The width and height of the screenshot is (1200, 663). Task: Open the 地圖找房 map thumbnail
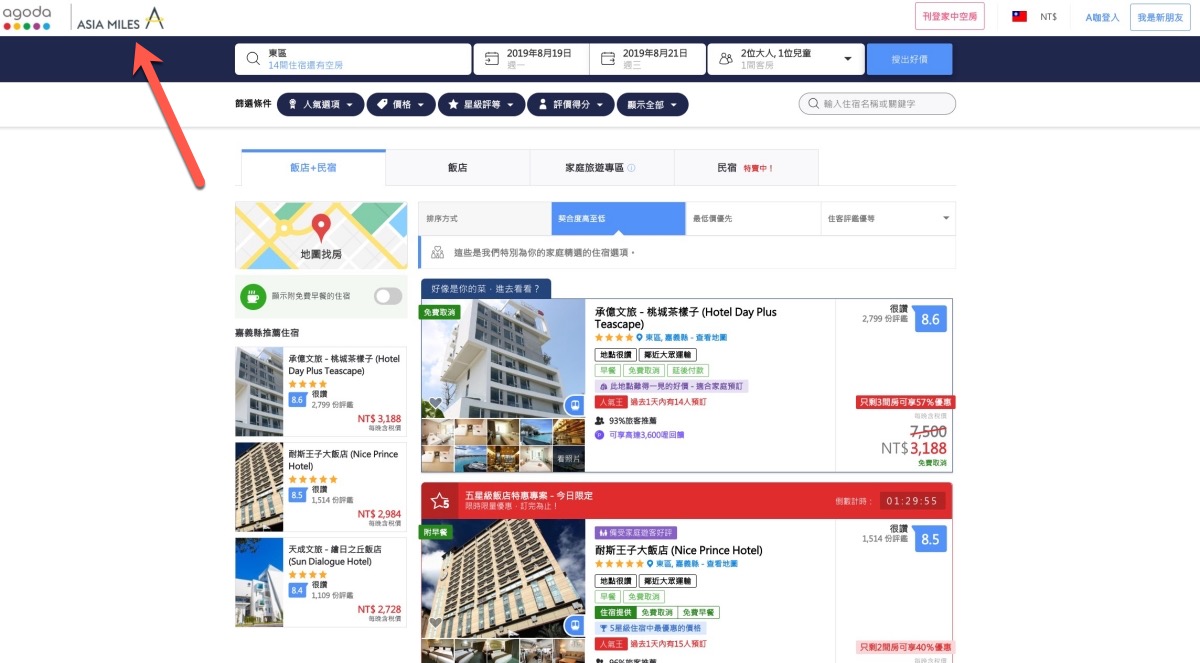tap(321, 235)
